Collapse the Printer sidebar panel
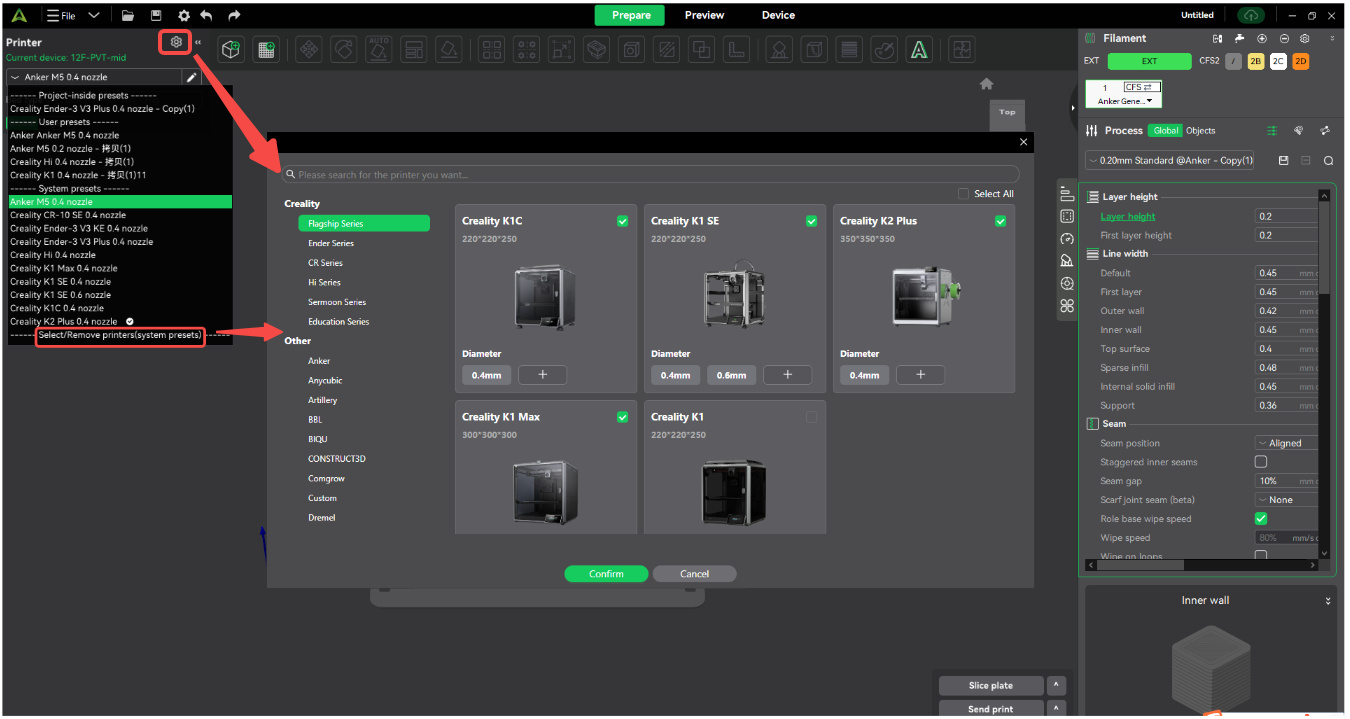The height and width of the screenshot is (719, 1350). point(197,42)
